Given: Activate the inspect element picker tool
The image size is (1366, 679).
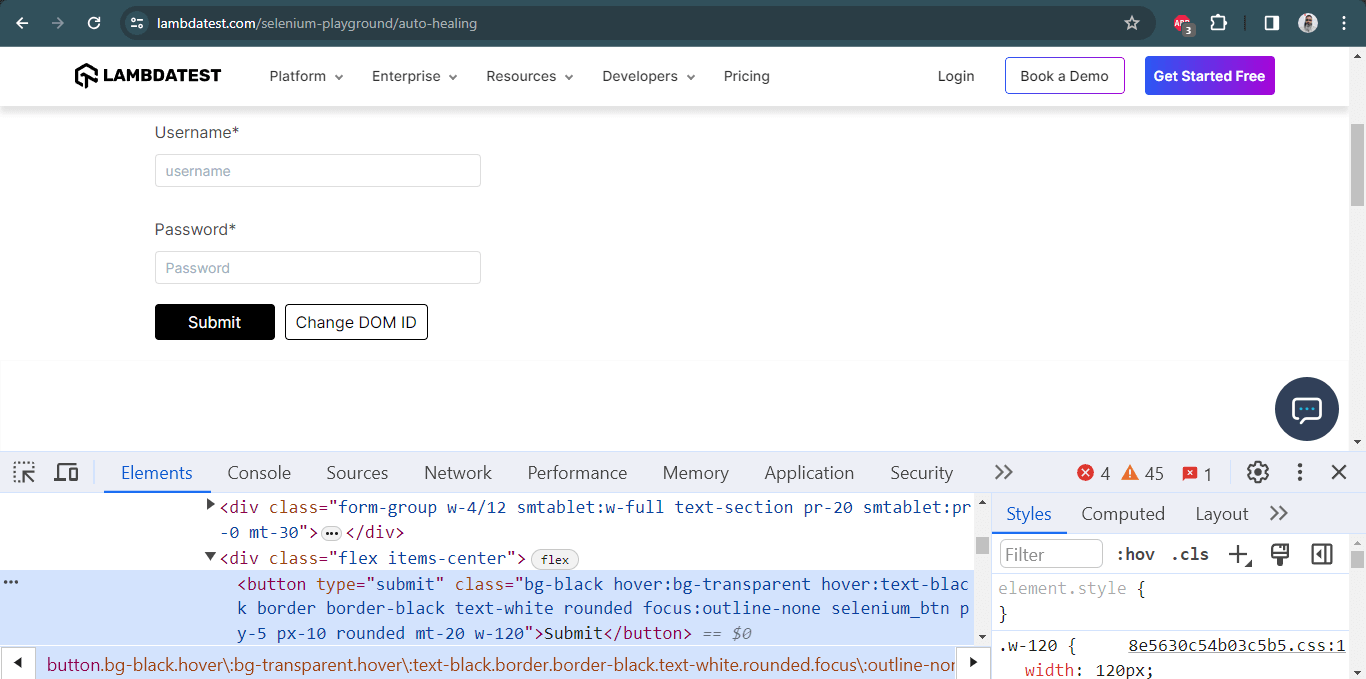Looking at the screenshot, I should click(23, 472).
